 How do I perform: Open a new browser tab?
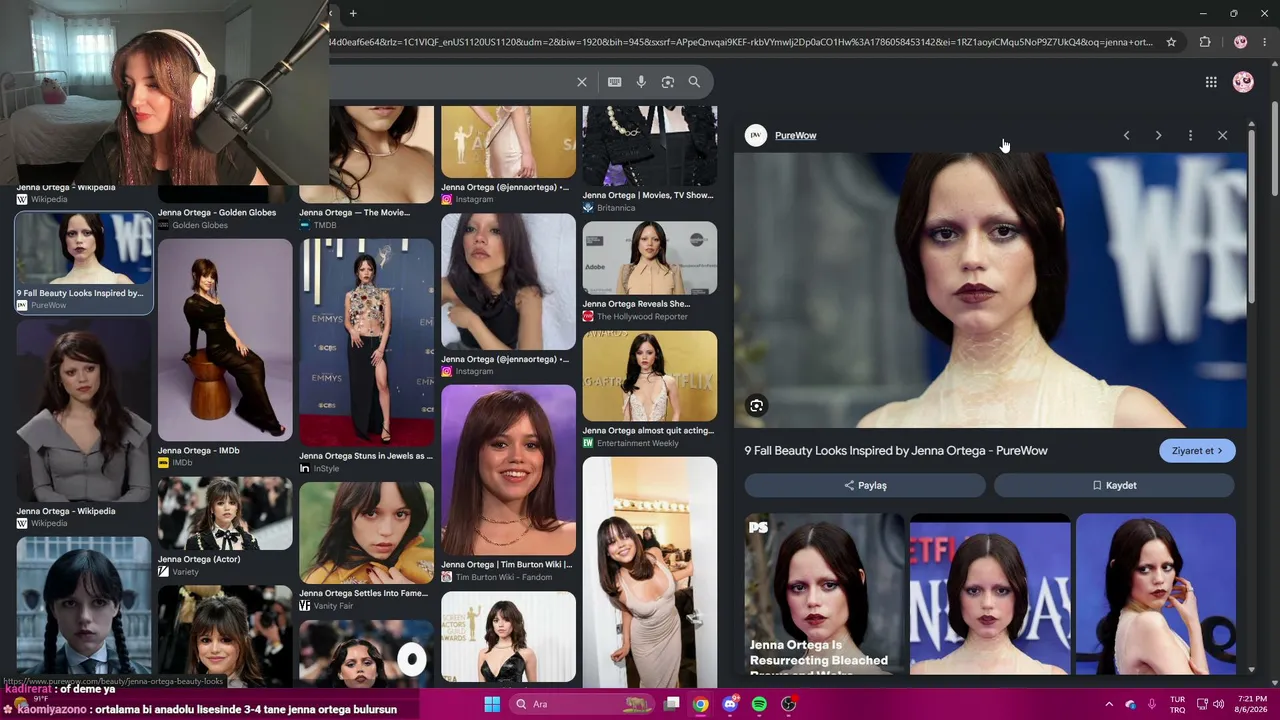(353, 13)
